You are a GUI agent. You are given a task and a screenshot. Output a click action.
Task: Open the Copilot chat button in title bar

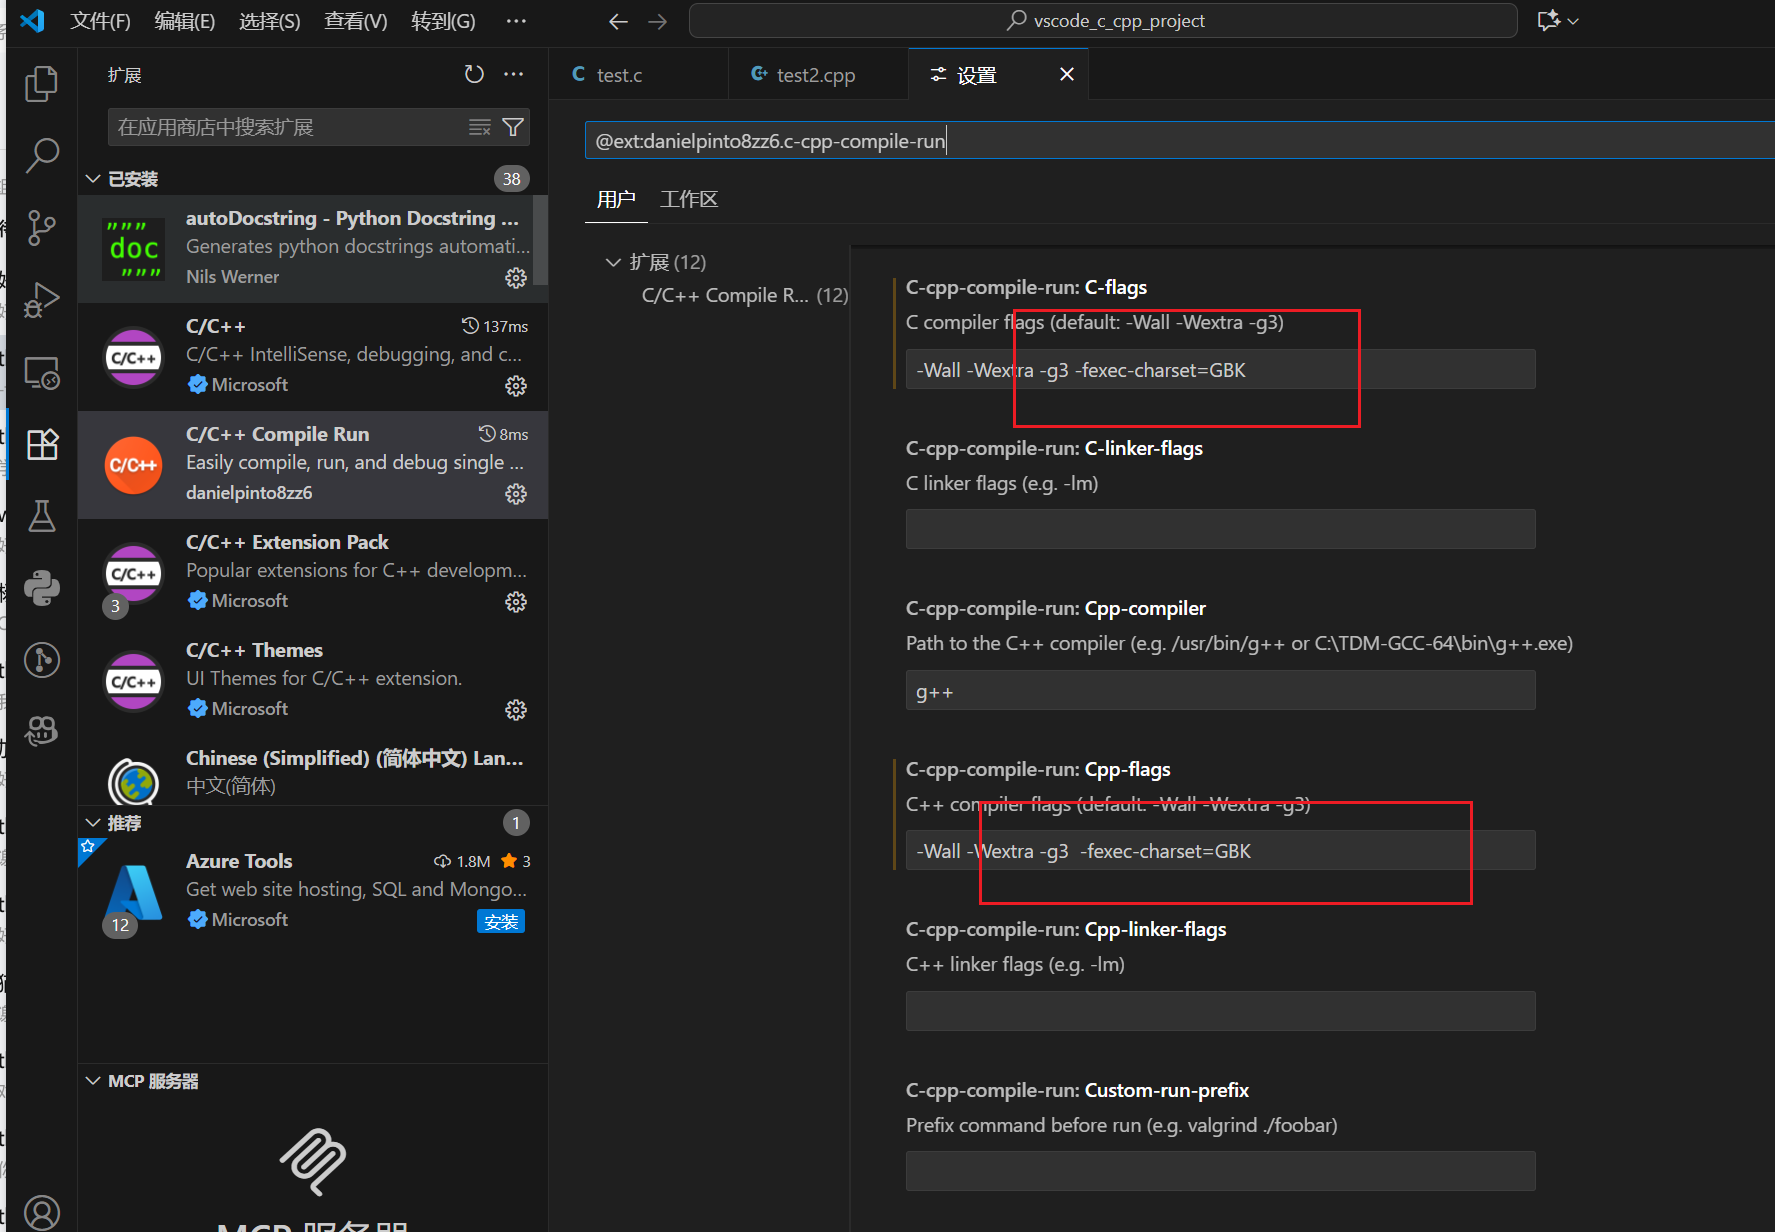pos(1548,21)
